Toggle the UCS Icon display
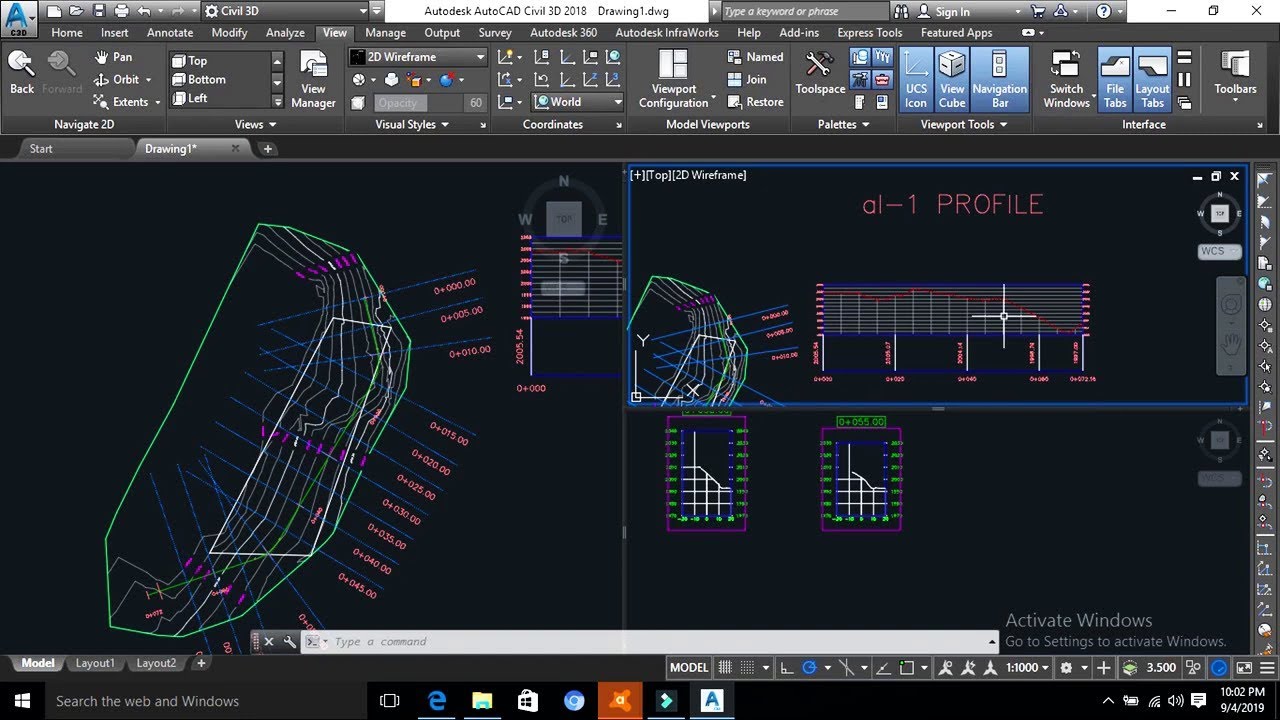 [916, 78]
